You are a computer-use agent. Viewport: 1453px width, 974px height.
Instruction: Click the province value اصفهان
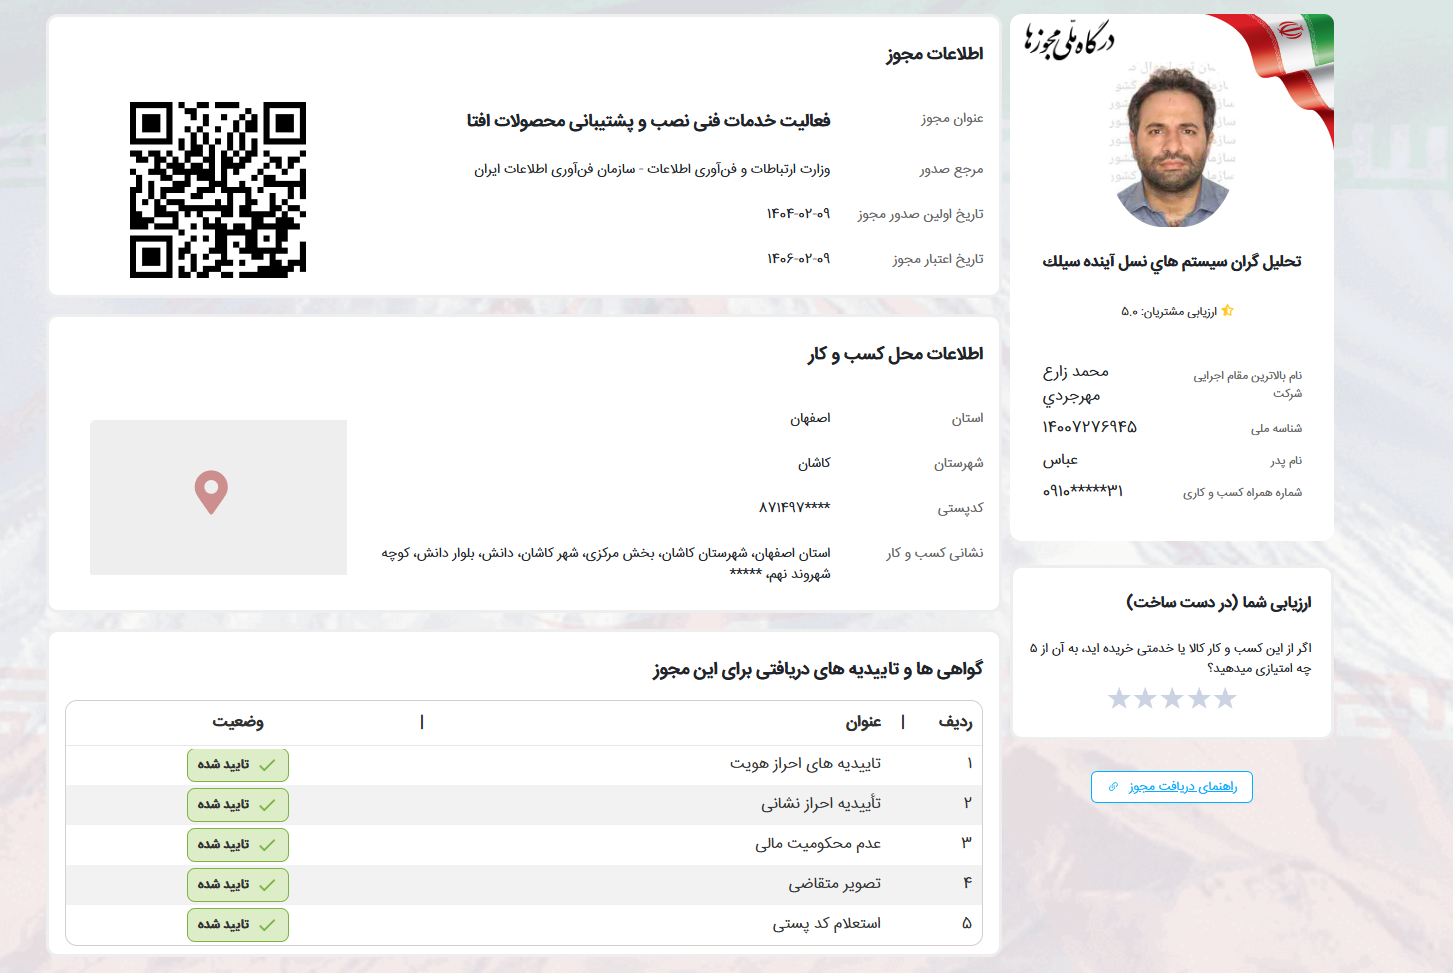(810, 418)
